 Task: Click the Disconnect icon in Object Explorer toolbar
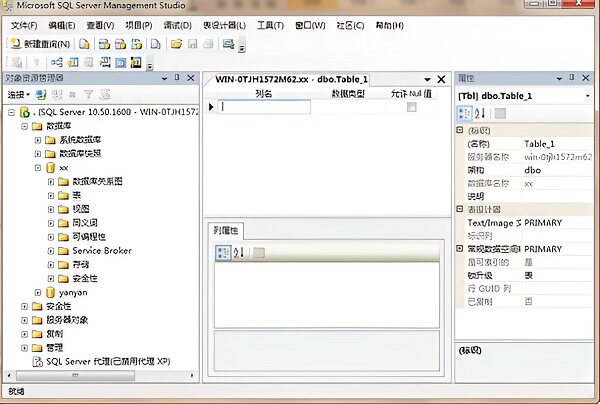pyautogui.click(x=57, y=94)
